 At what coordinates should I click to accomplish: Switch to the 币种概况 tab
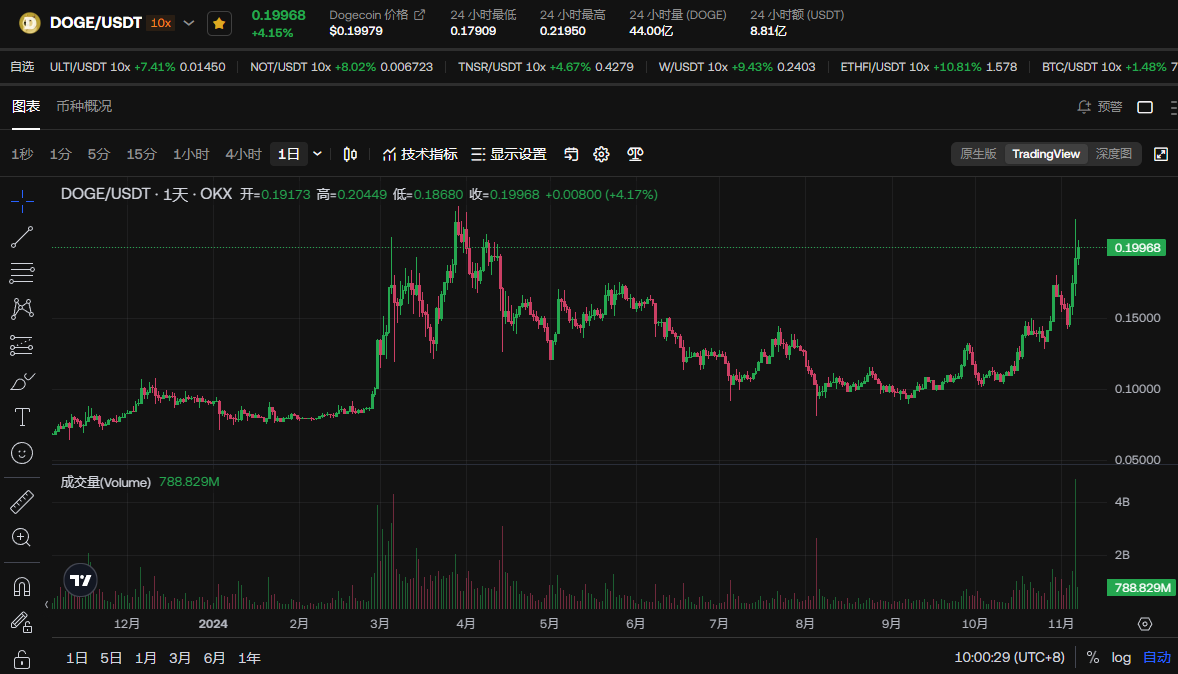coord(84,106)
